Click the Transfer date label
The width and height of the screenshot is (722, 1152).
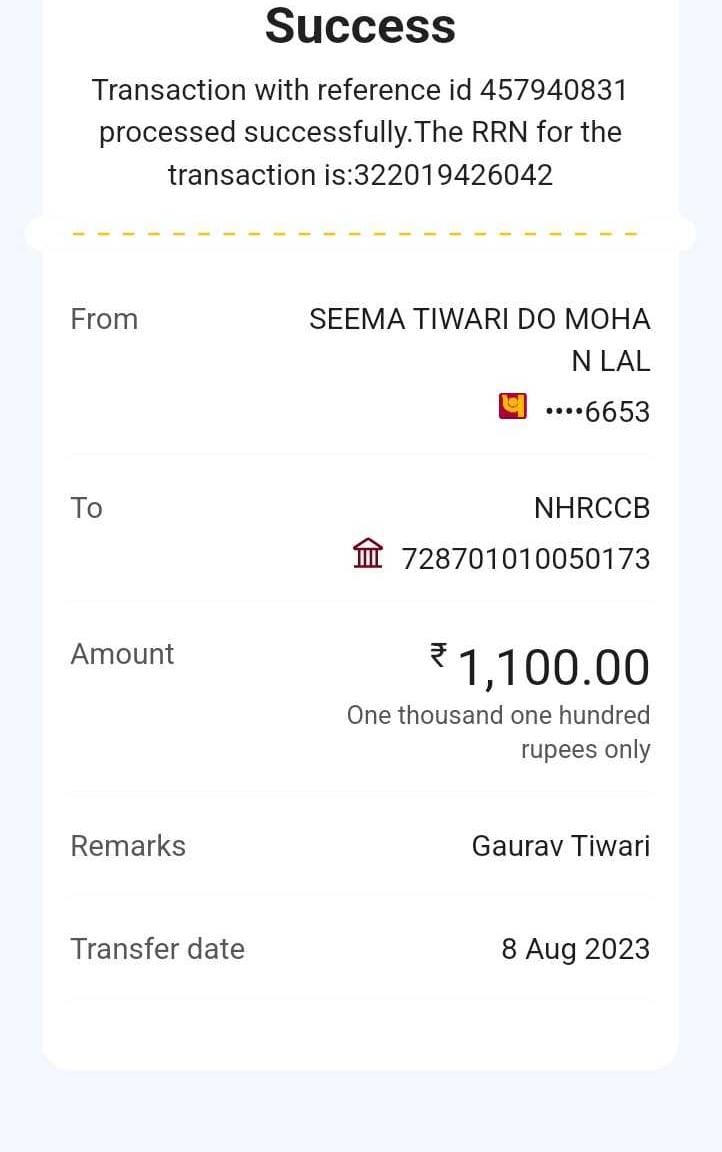click(x=157, y=949)
